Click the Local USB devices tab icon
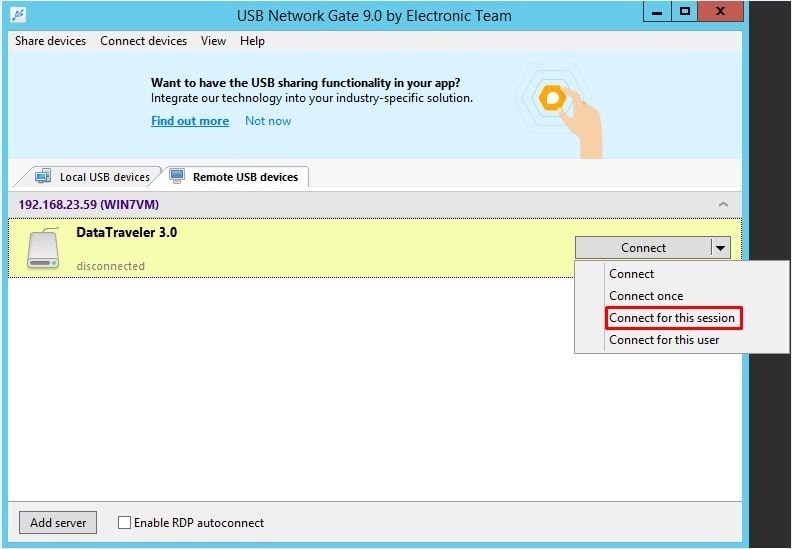This screenshot has width=792, height=549. point(43,176)
